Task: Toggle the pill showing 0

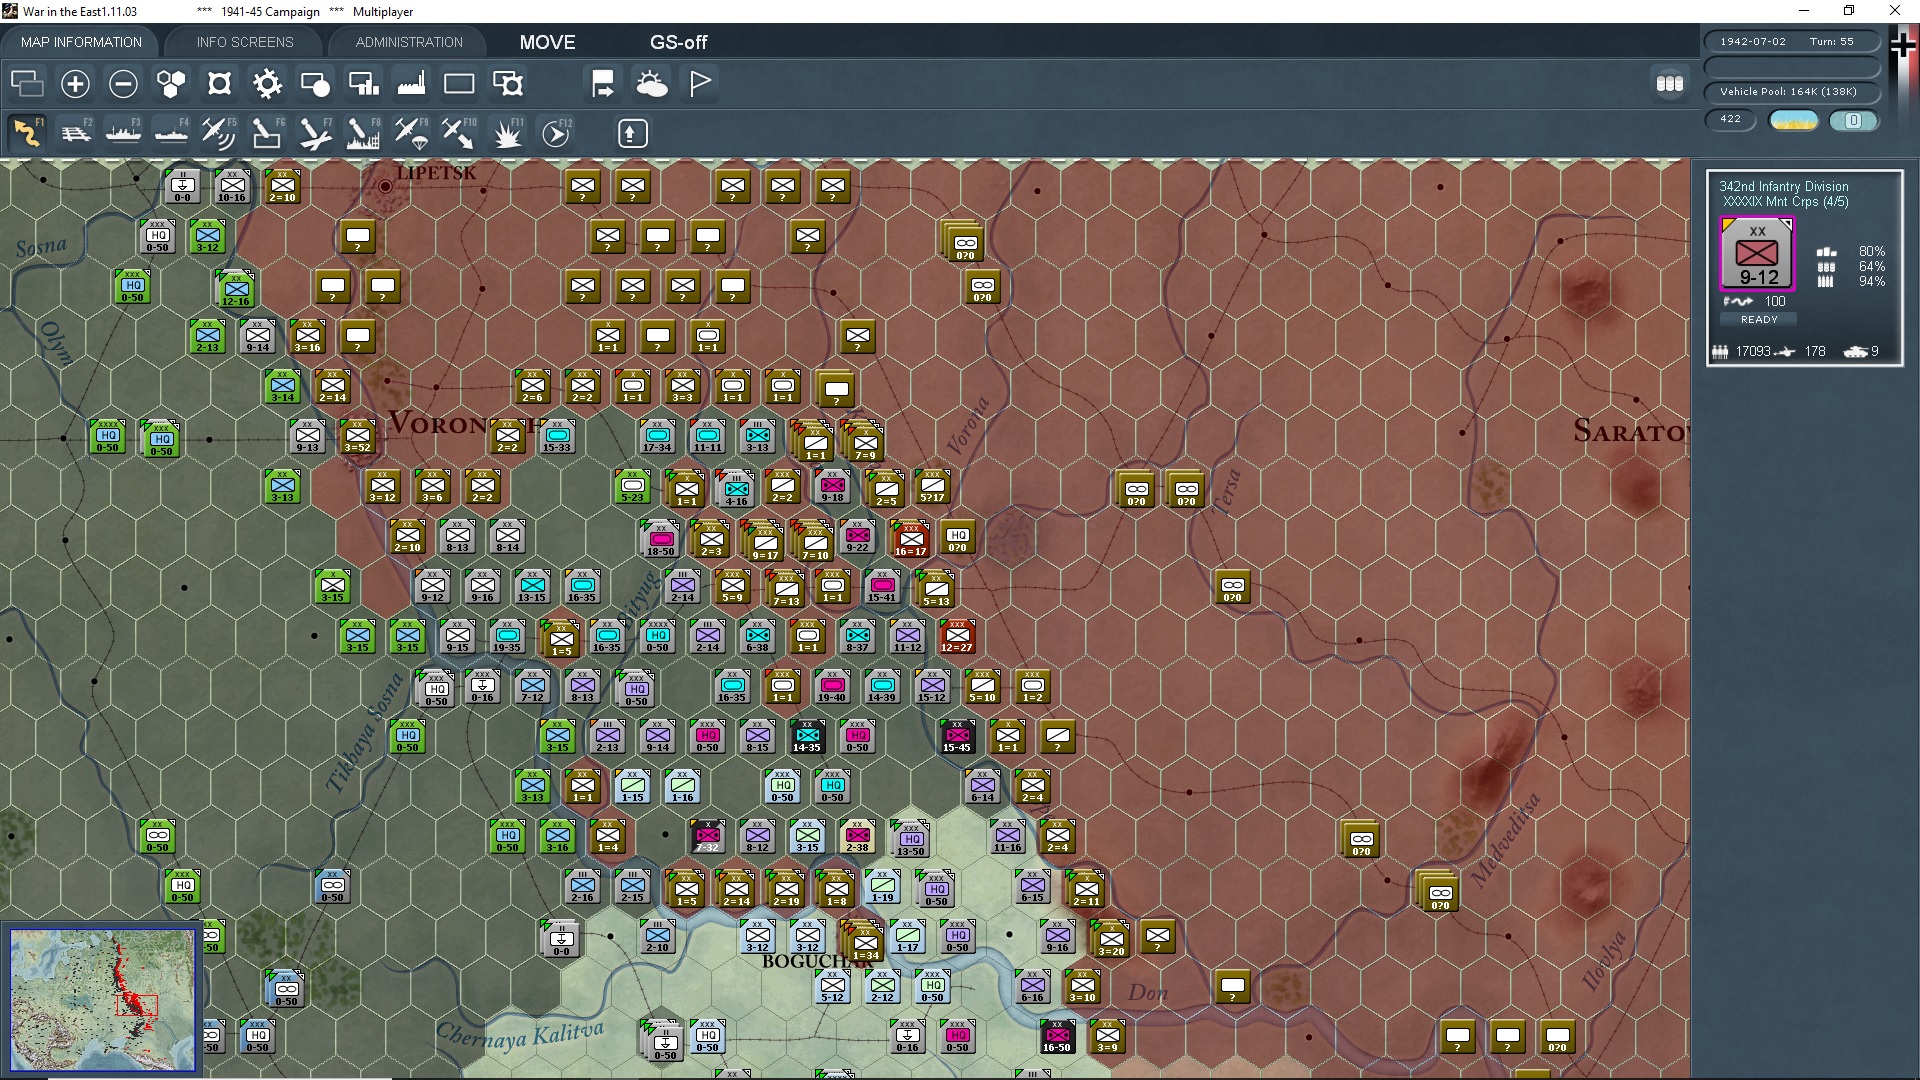Action: coord(1853,120)
